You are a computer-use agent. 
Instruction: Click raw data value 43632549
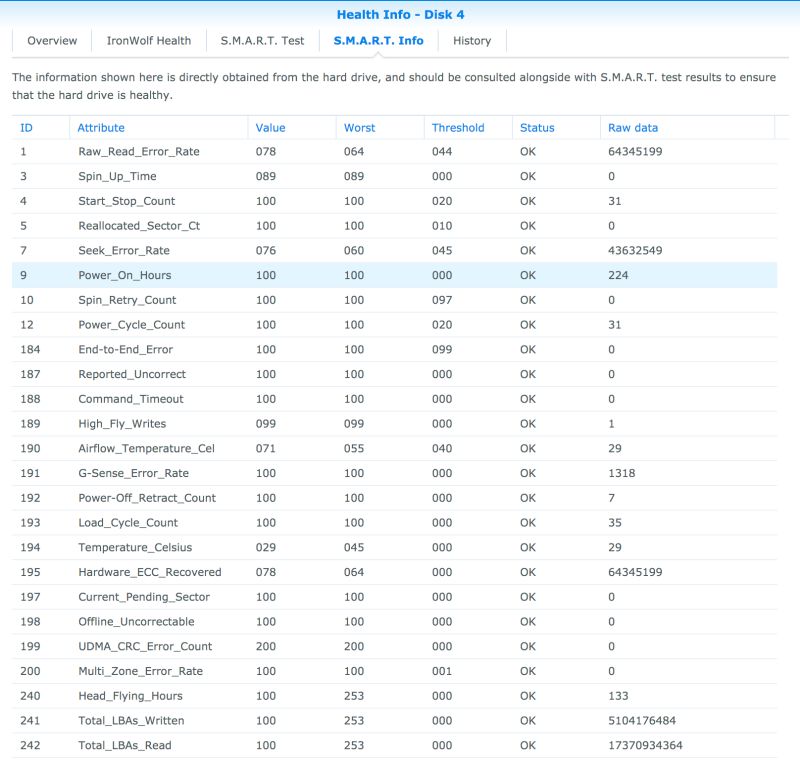click(x=635, y=251)
